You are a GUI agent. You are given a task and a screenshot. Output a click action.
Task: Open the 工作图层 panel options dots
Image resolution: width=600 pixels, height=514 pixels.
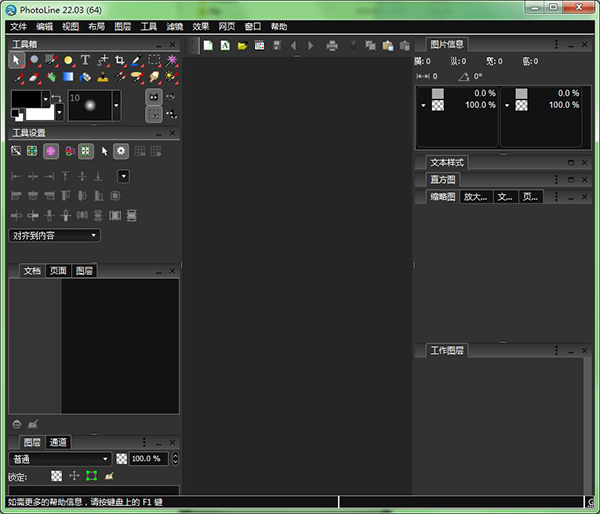point(556,350)
